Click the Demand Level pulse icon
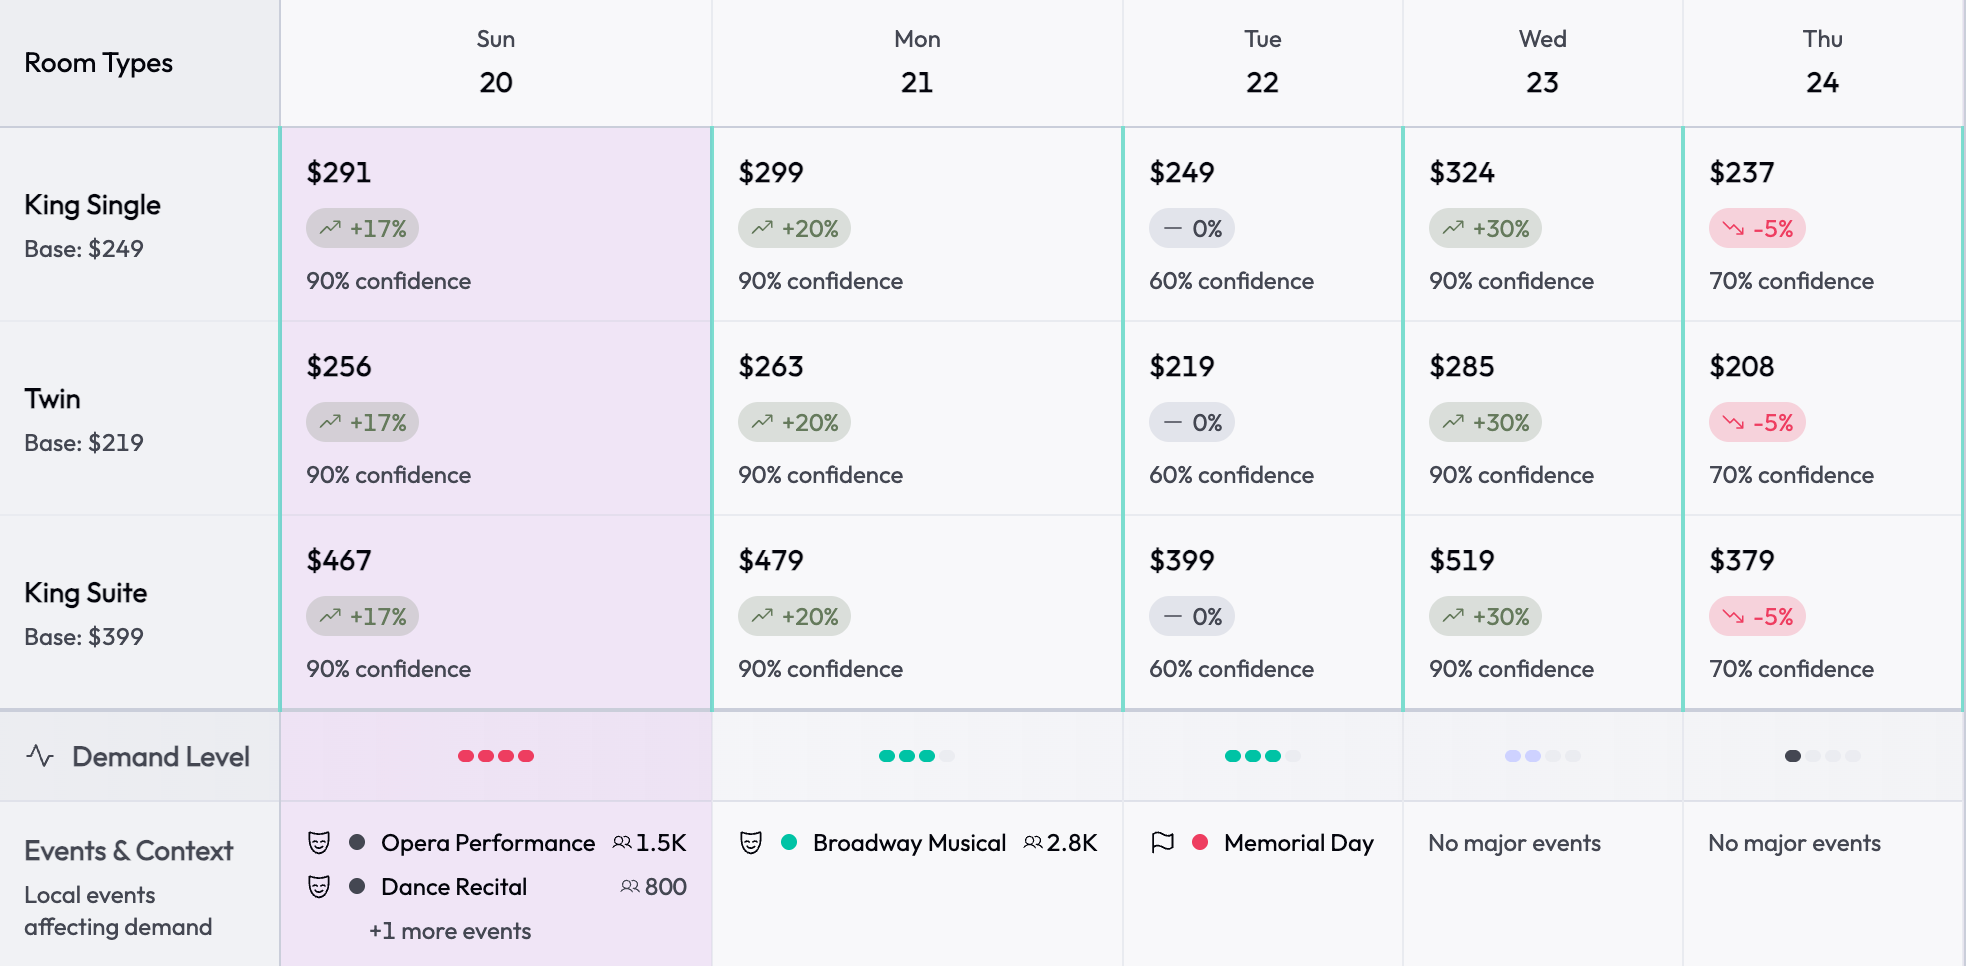Image resolution: width=1966 pixels, height=966 pixels. [40, 756]
